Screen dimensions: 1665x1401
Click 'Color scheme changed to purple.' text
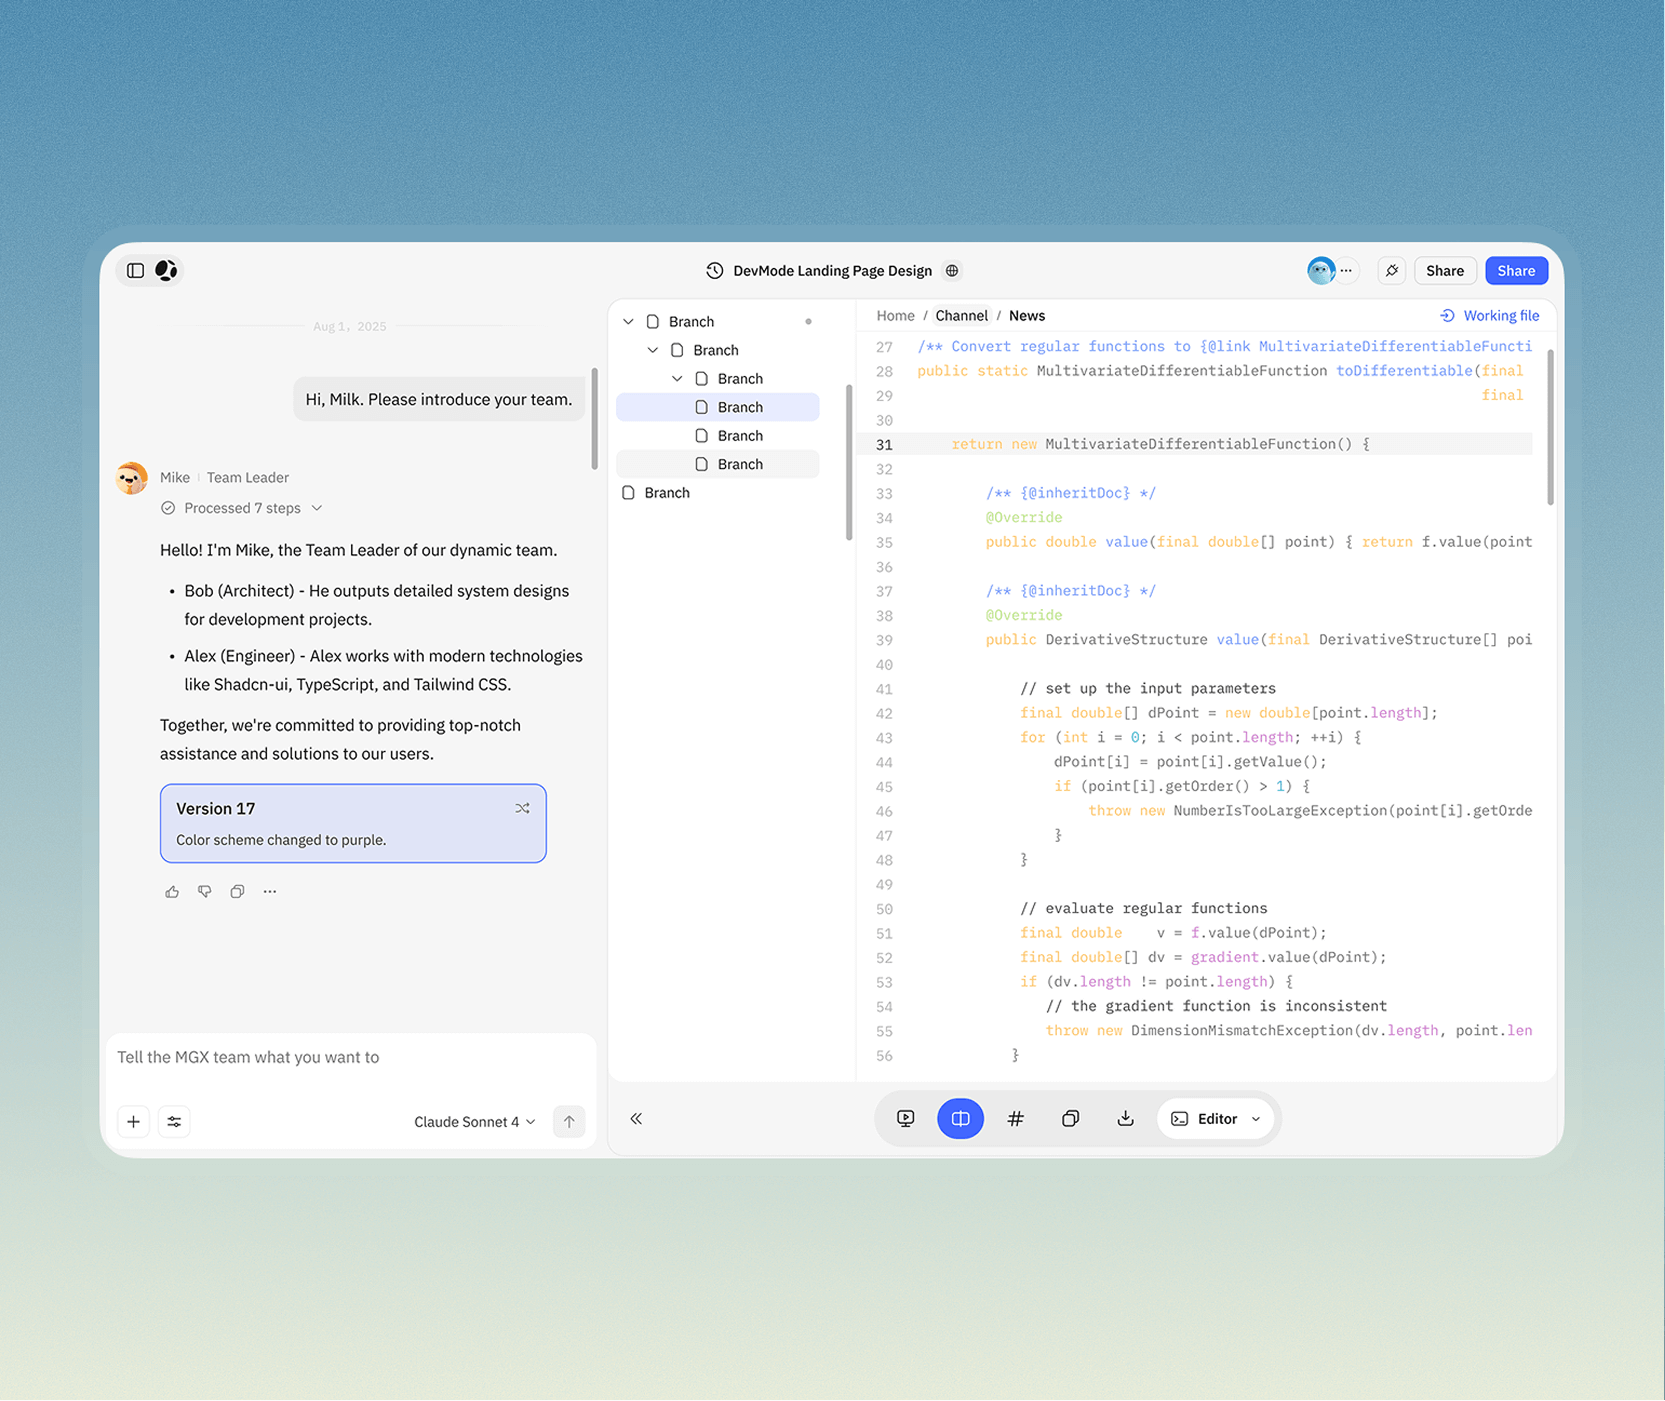point(281,840)
